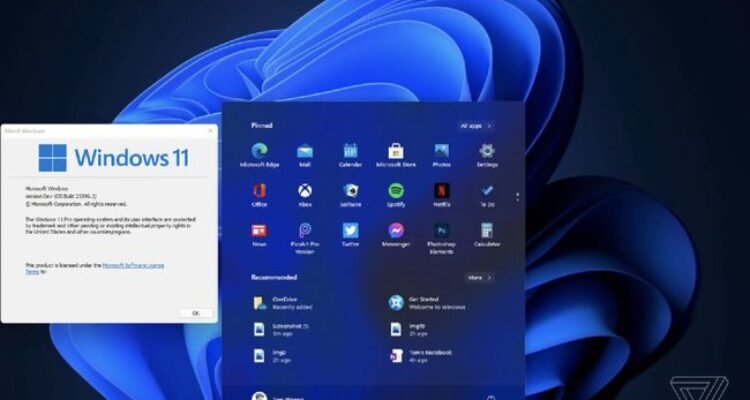
Task: Click the Windows 11 logo in dialog
Action: [53, 158]
